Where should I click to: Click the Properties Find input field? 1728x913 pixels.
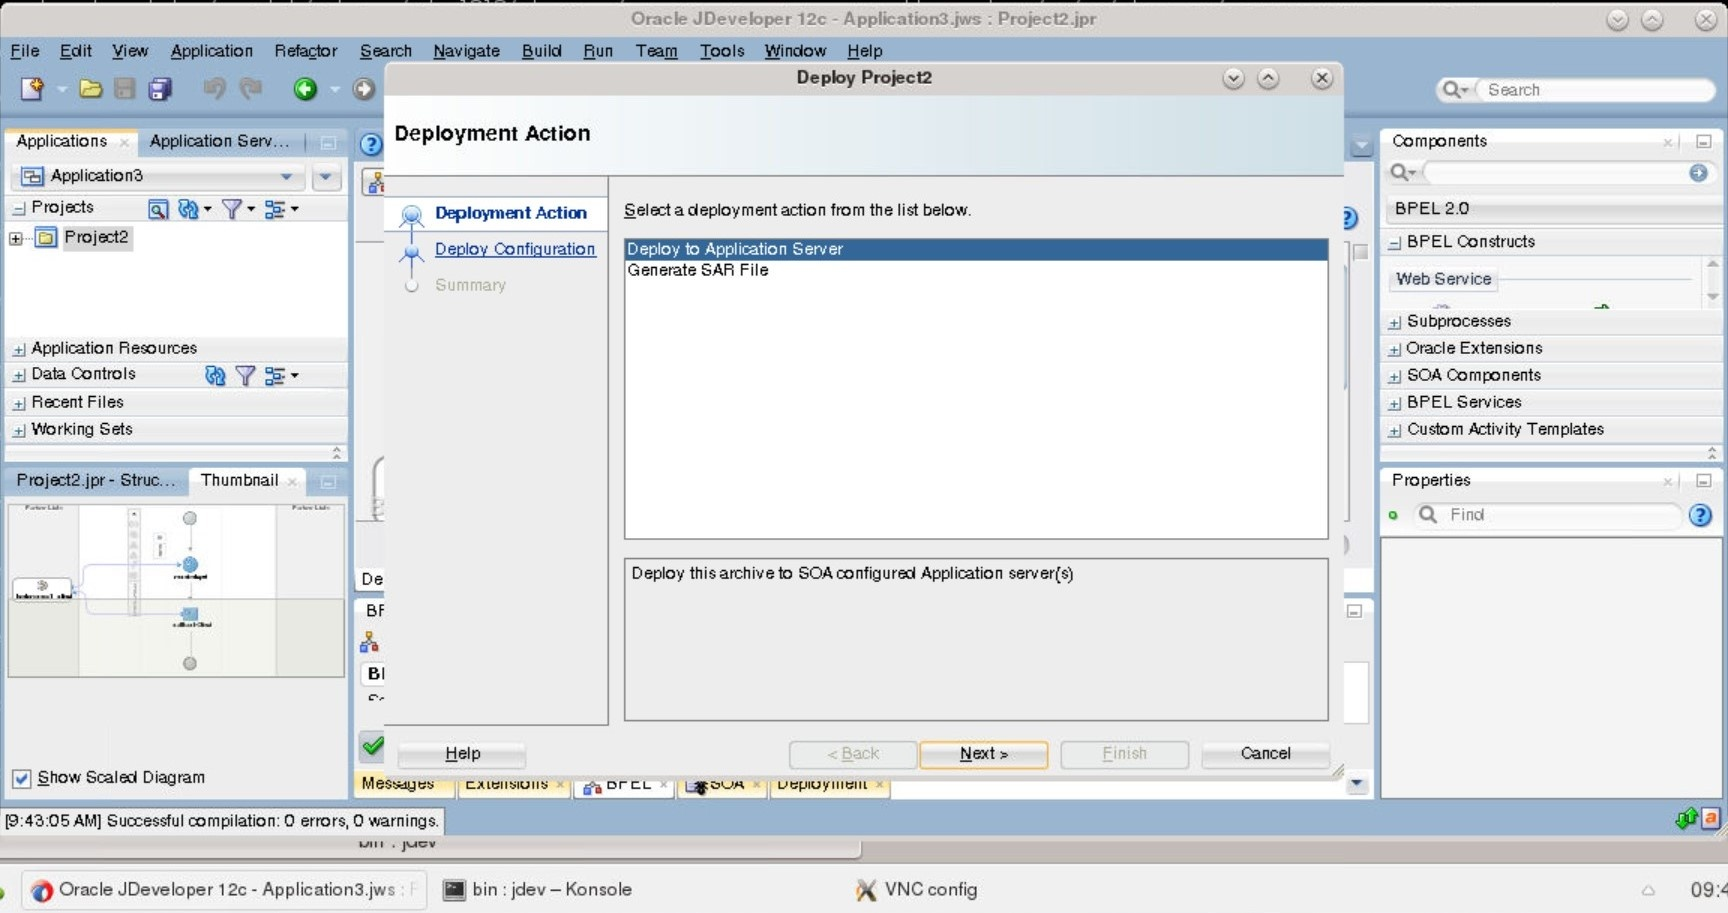(x=1562, y=515)
